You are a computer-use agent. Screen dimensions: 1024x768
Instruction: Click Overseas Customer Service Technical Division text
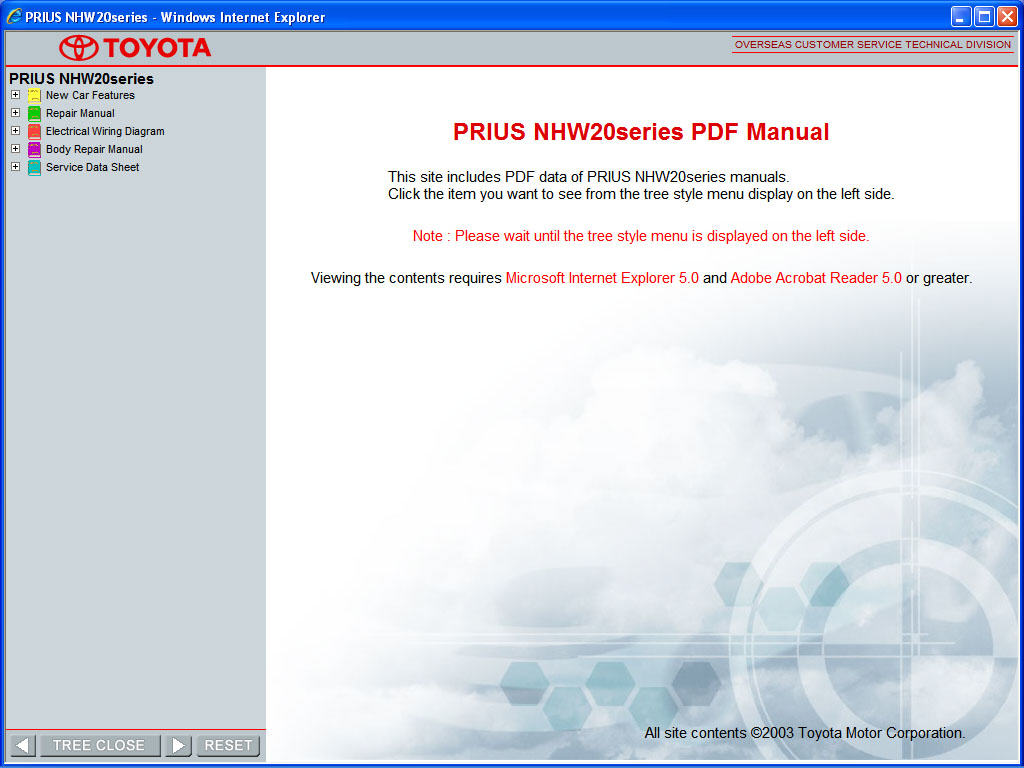click(x=872, y=44)
